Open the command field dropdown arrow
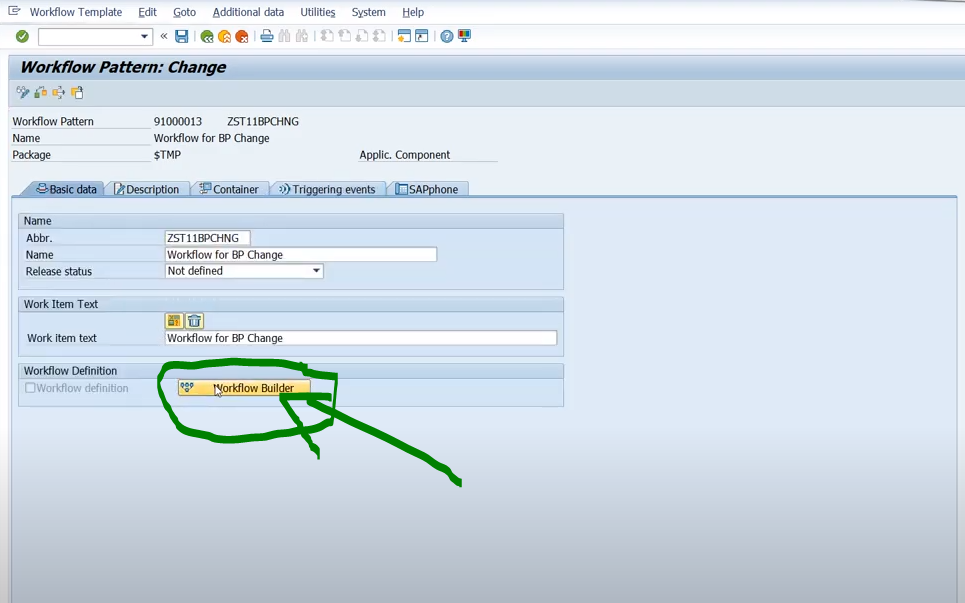Image resolution: width=965 pixels, height=603 pixels. [x=144, y=36]
